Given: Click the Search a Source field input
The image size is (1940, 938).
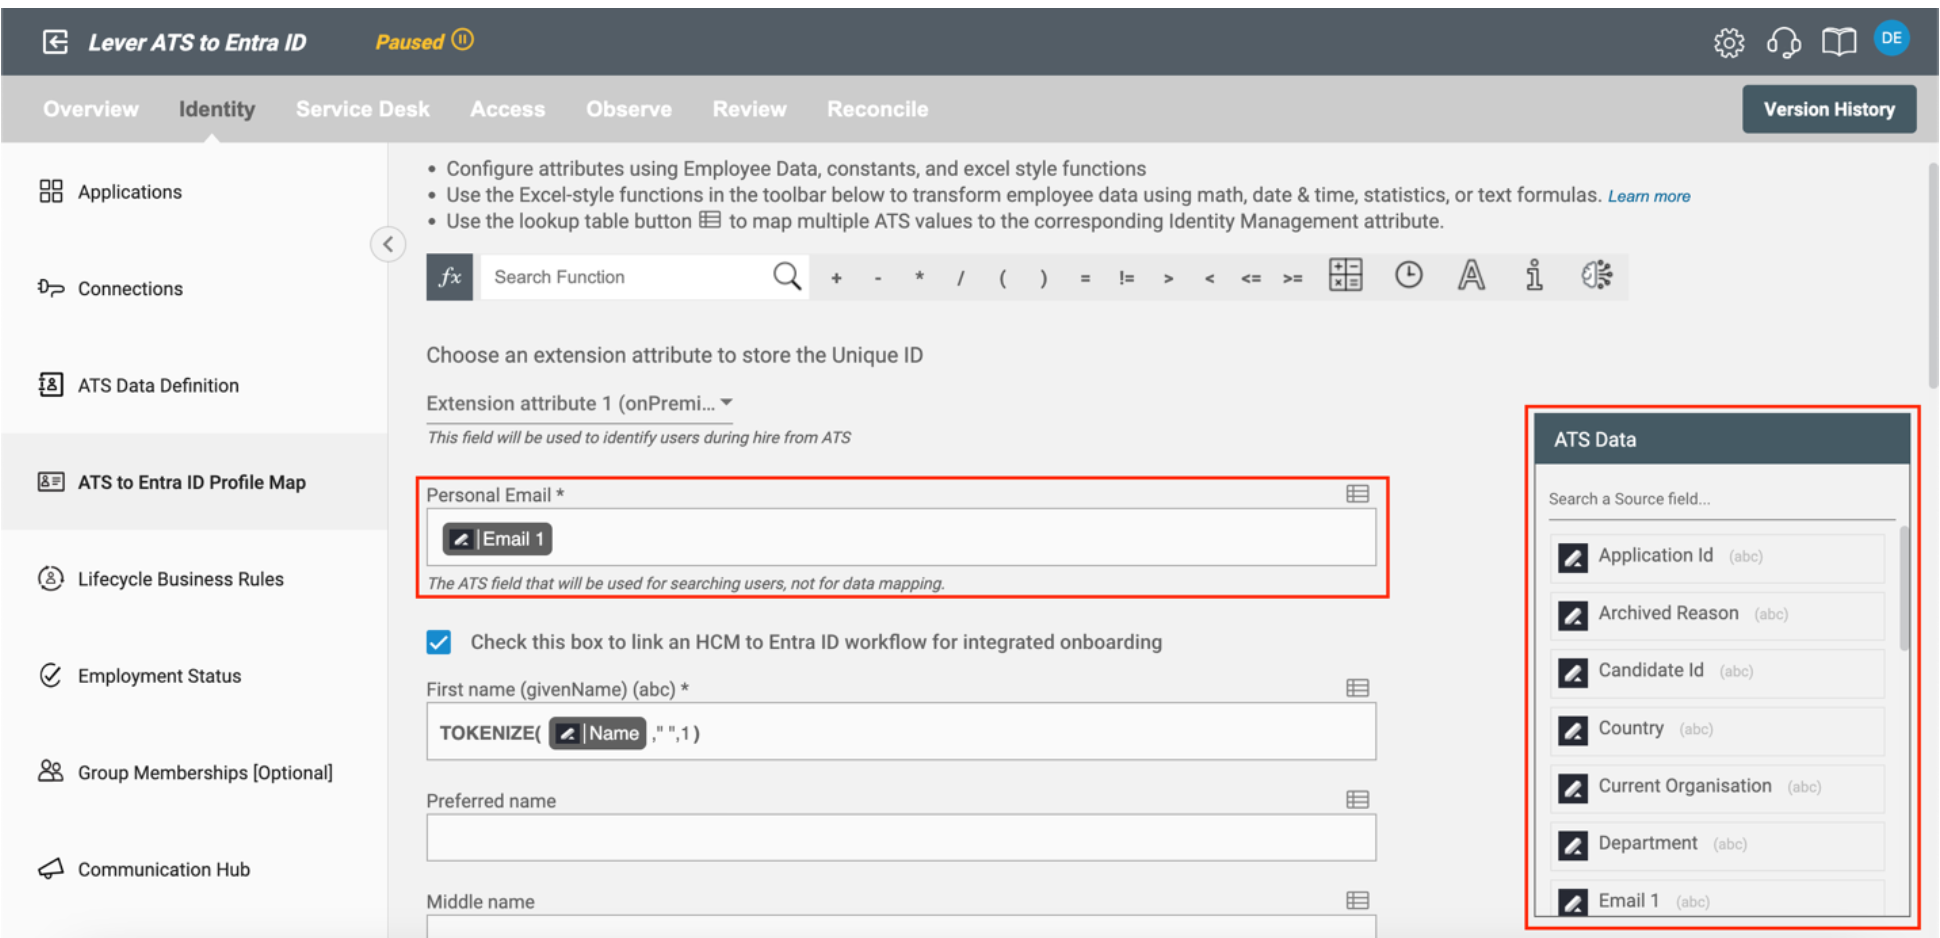Looking at the screenshot, I should (x=1720, y=499).
